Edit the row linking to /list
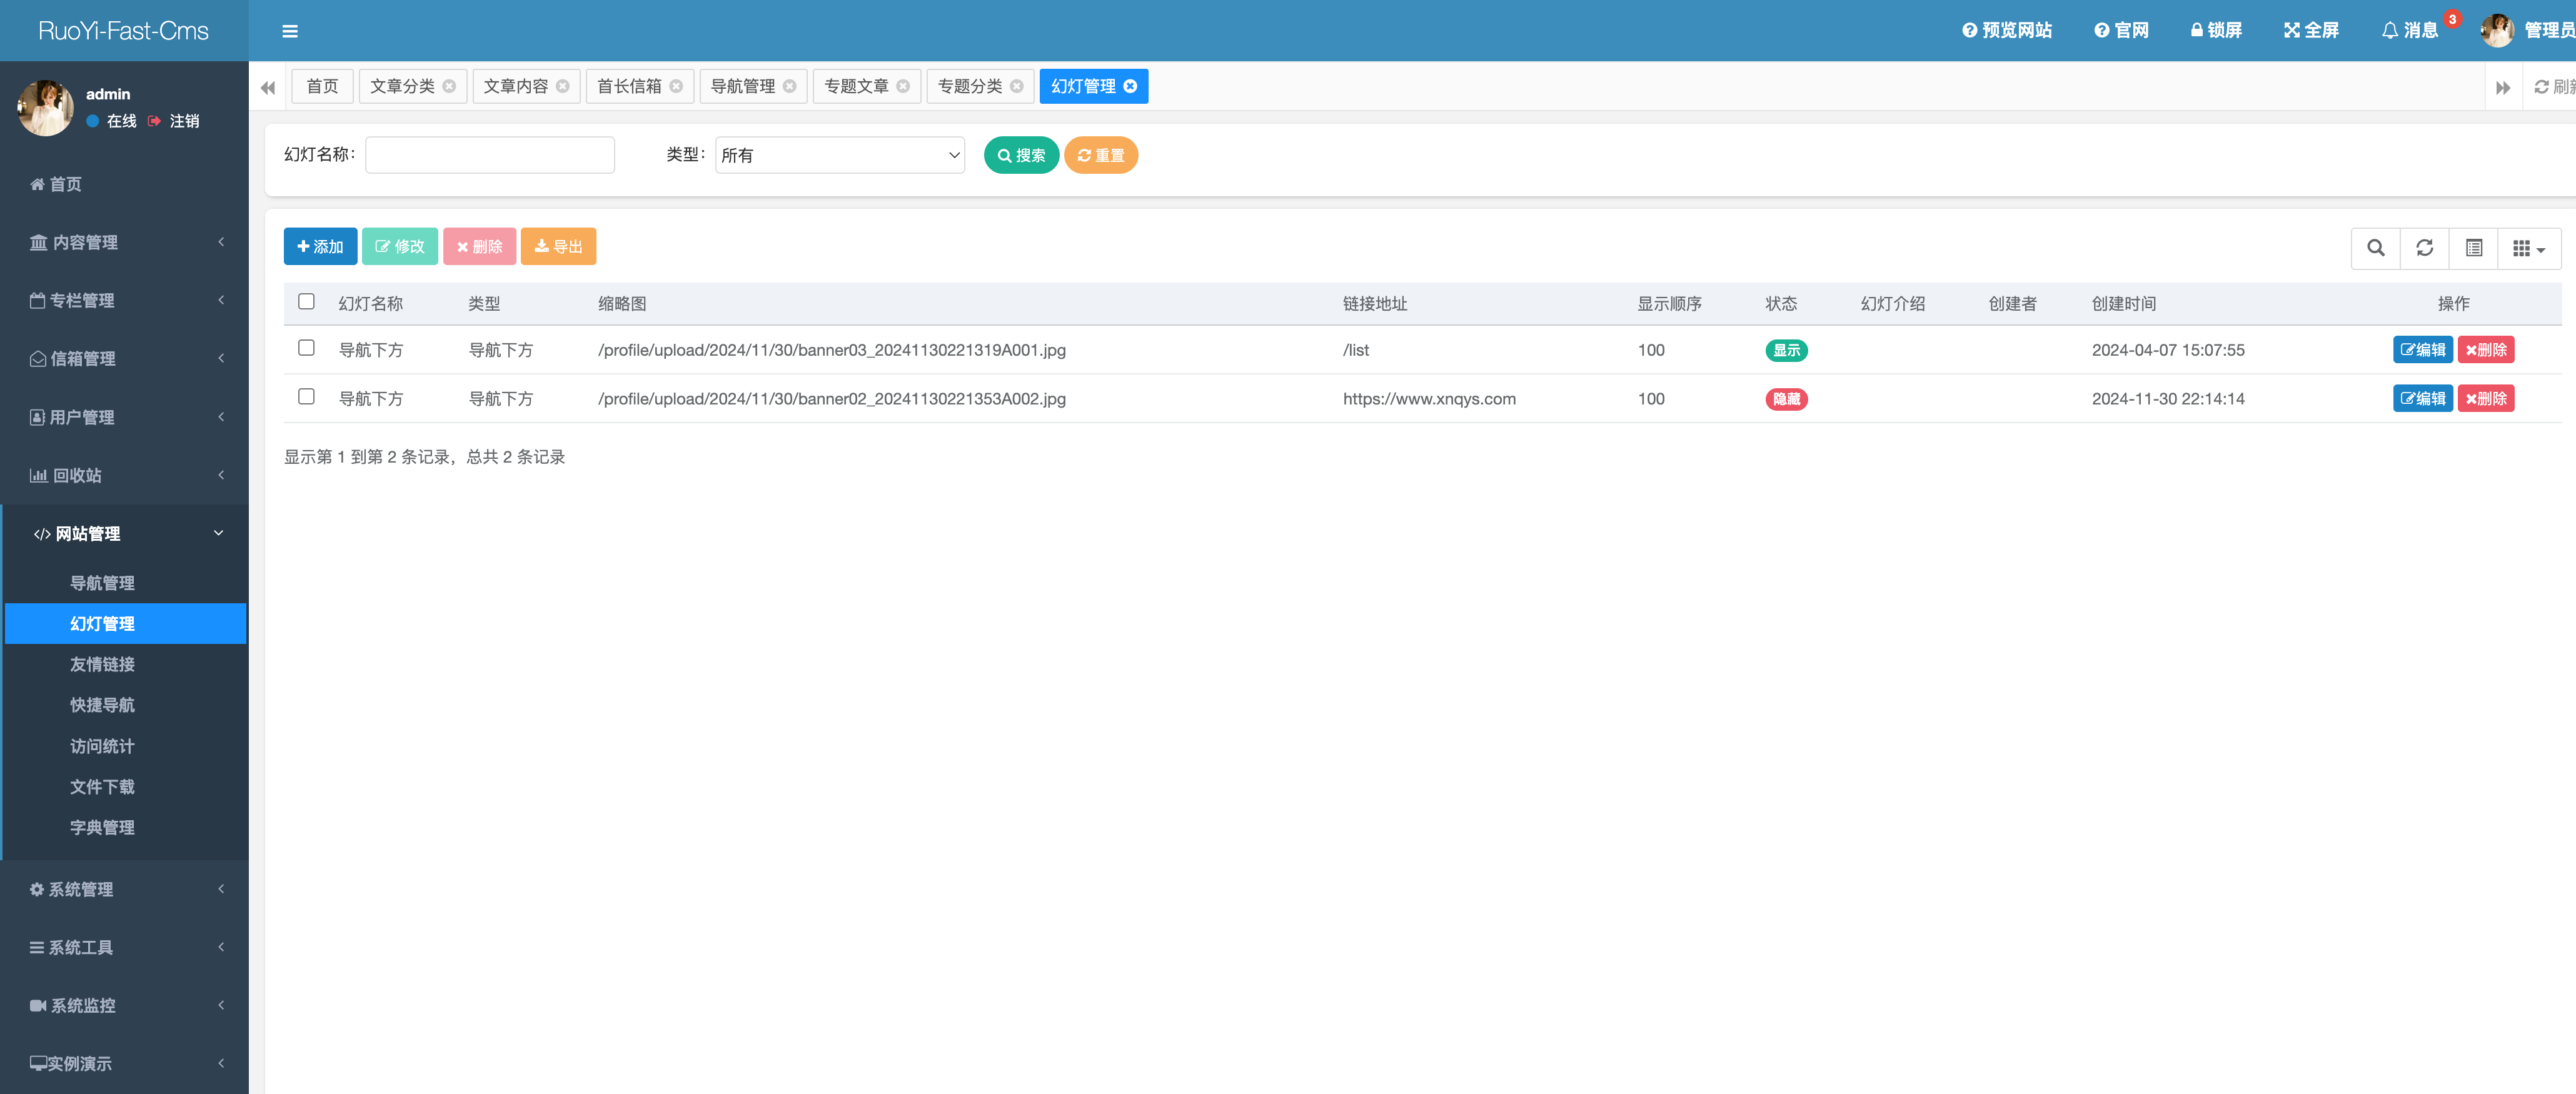Screen dimensions: 2576x1094 [x=2422, y=350]
